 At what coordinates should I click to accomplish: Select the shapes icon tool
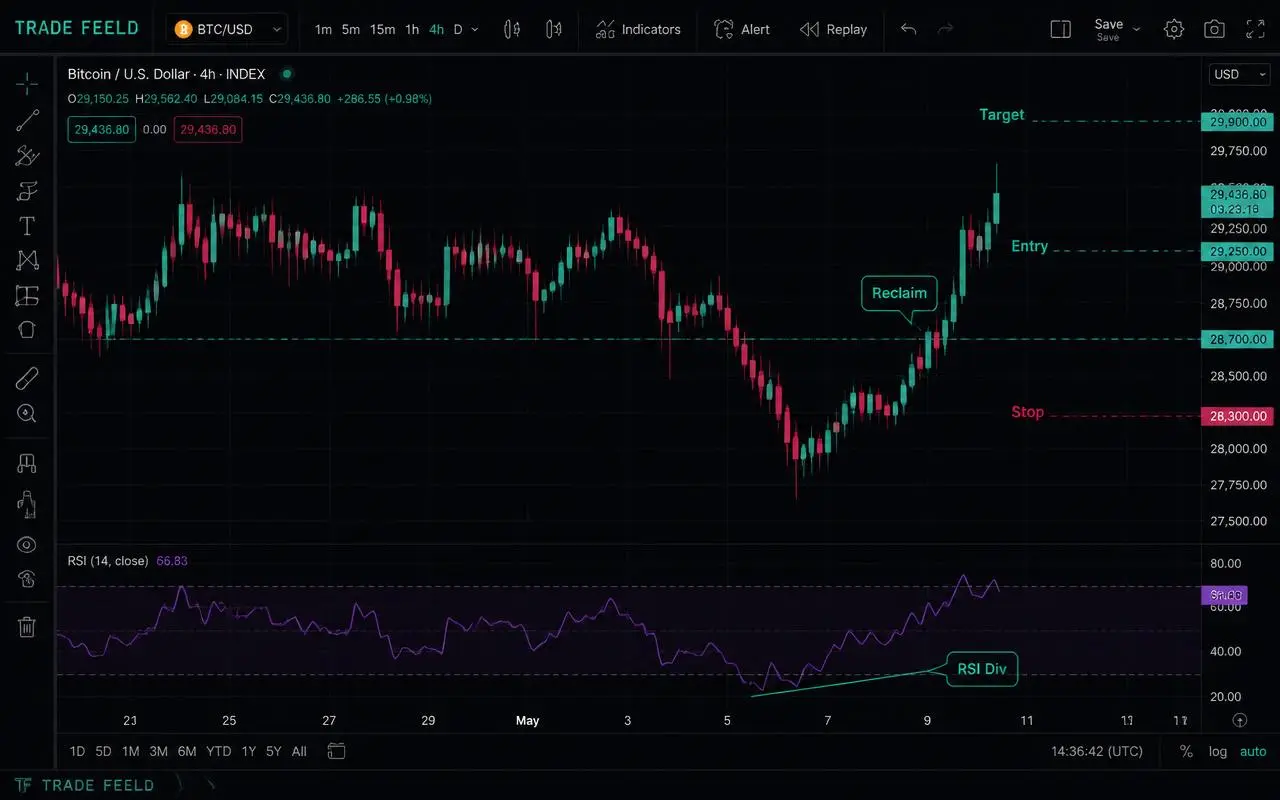point(27,330)
